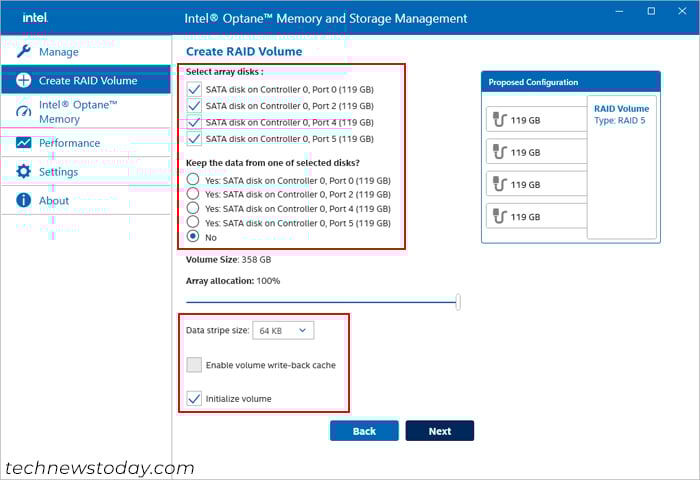Click the first 119 GB disk cable icon

click(x=500, y=120)
